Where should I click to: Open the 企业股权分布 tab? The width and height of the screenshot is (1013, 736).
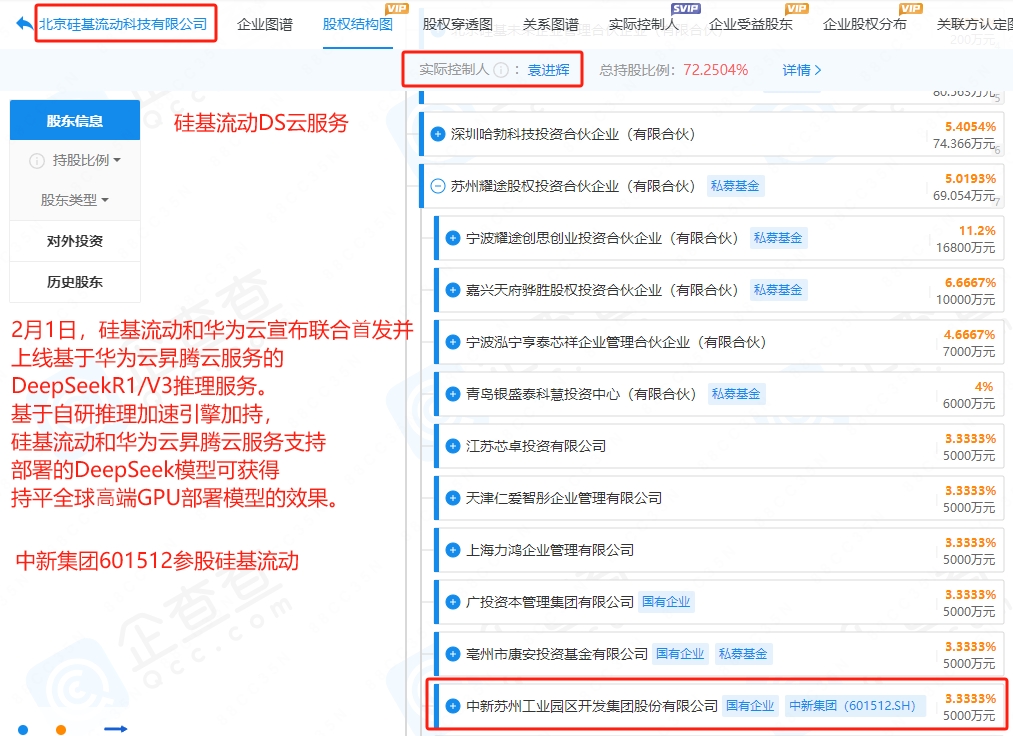pos(864,25)
